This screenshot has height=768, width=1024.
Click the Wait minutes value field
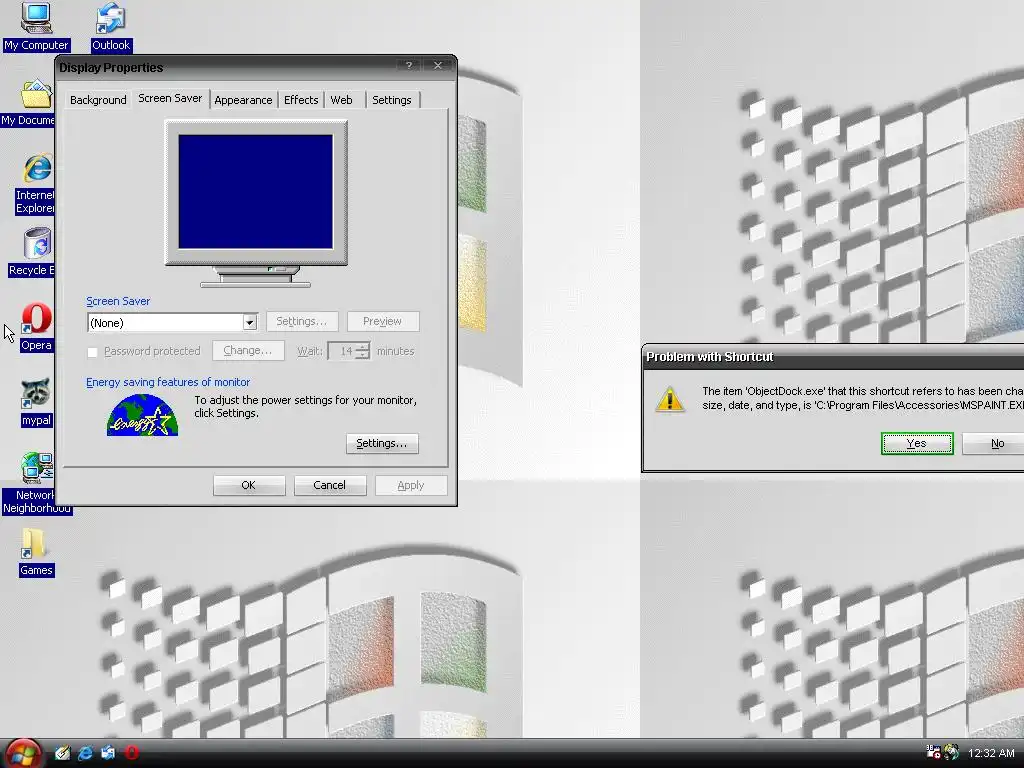tap(342, 351)
